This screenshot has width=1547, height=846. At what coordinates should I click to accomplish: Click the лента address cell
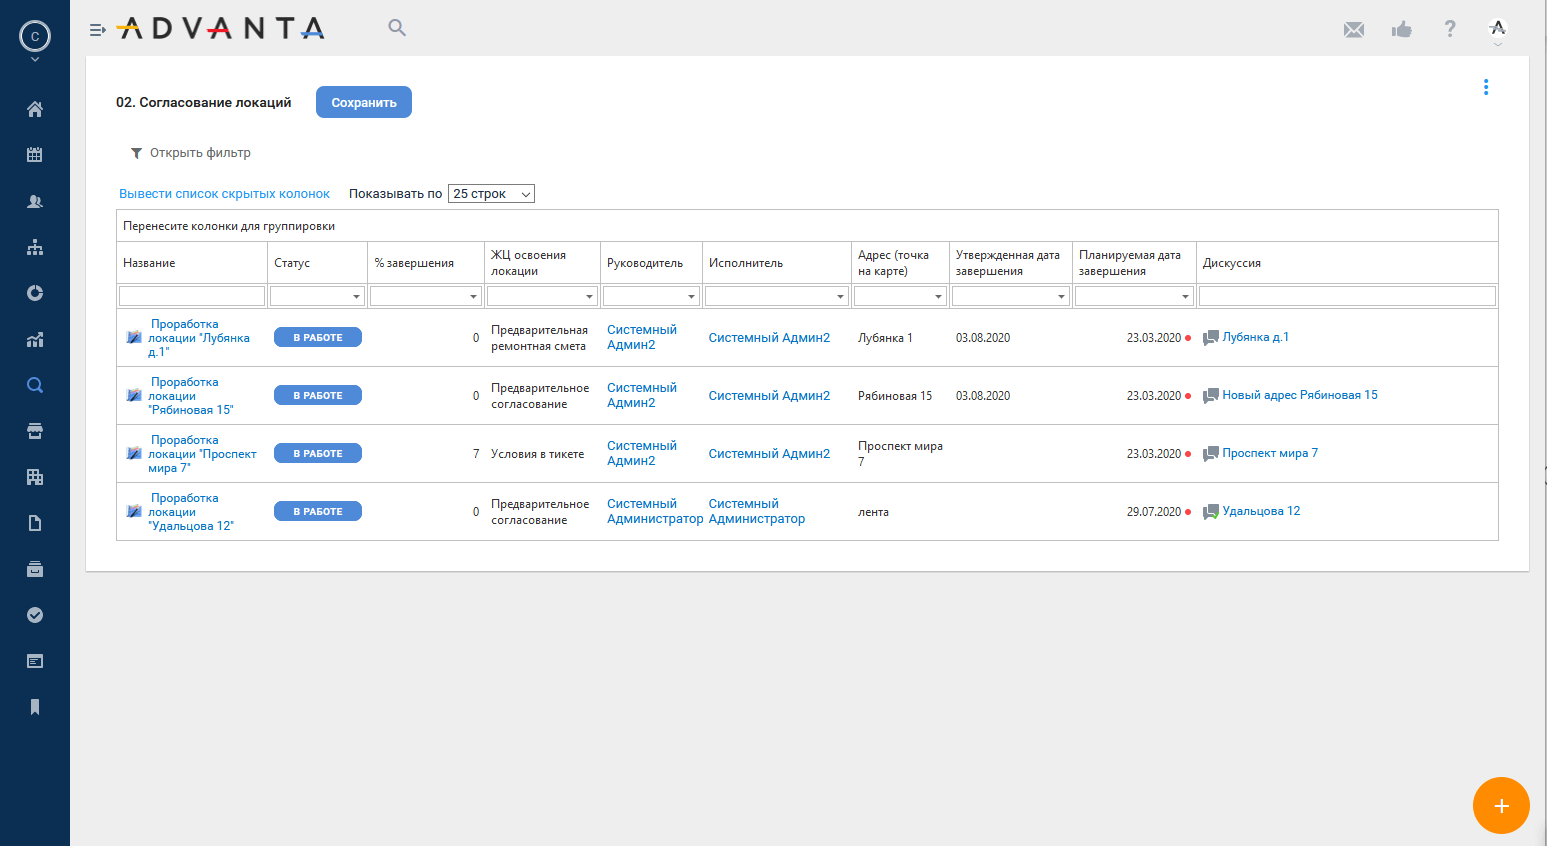pos(873,512)
